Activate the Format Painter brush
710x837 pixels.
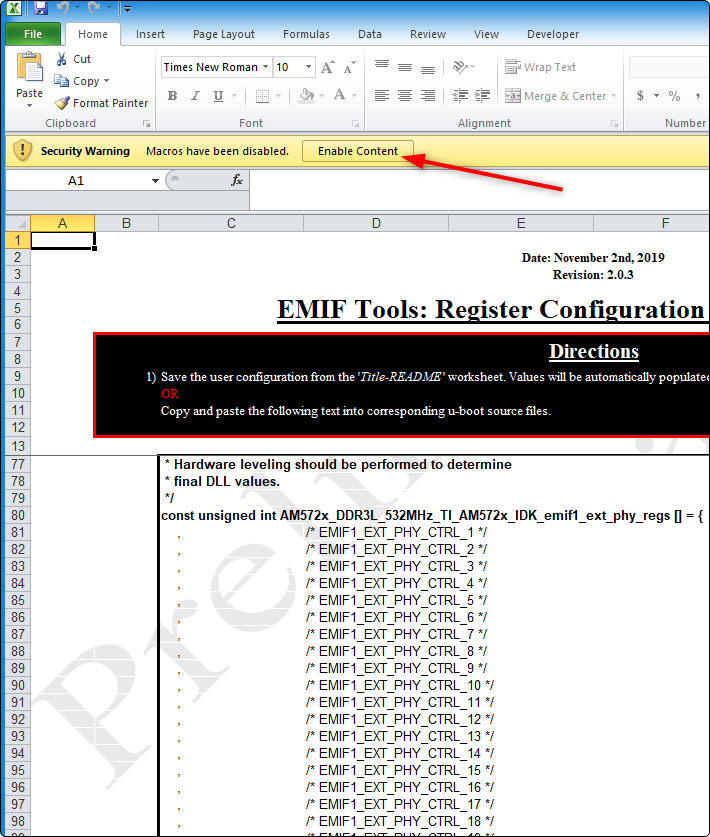pos(101,103)
